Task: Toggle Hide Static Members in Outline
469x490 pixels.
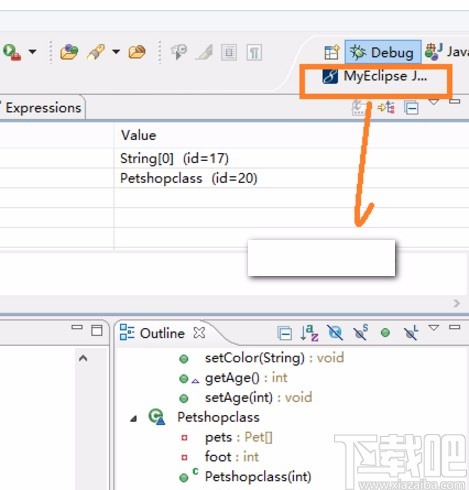Action: coord(361,333)
